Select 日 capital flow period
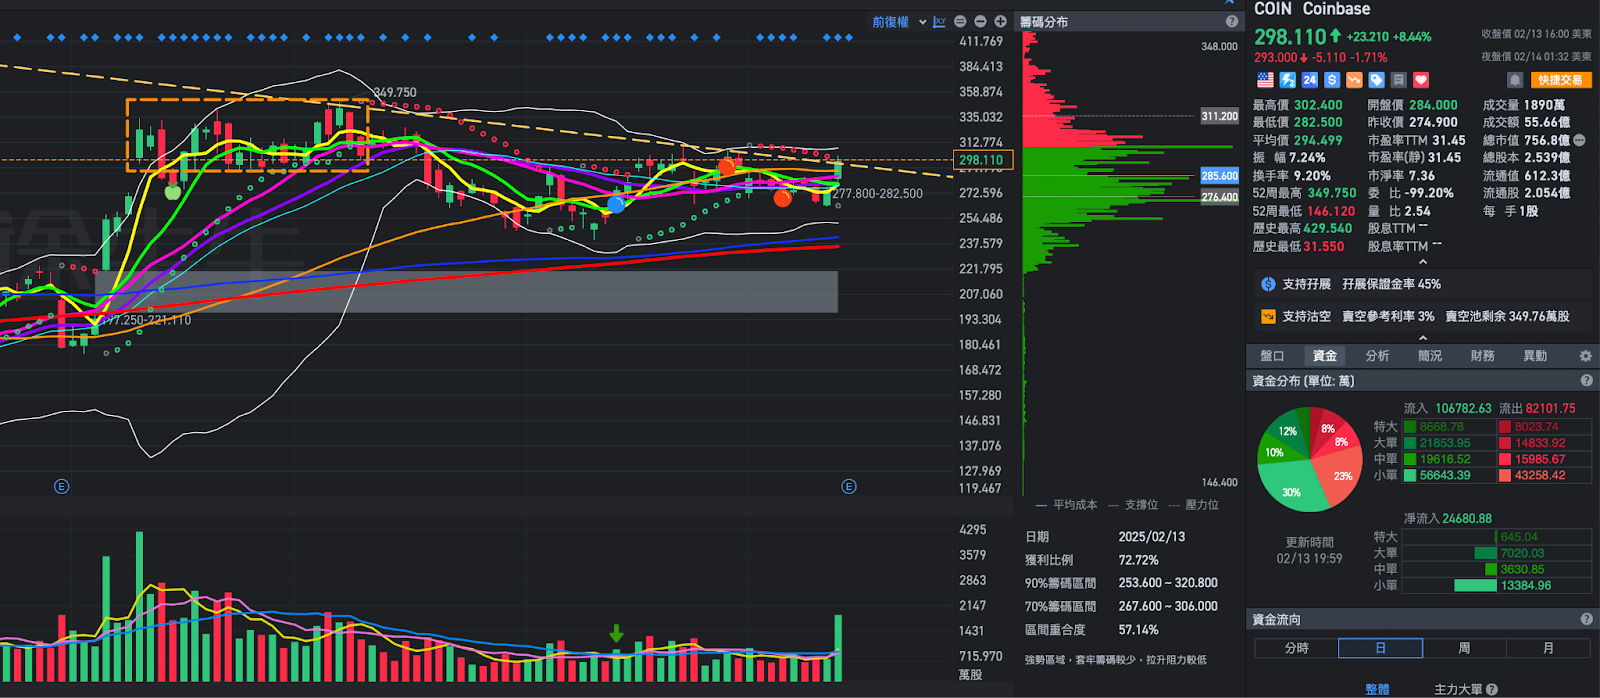 tap(1380, 648)
